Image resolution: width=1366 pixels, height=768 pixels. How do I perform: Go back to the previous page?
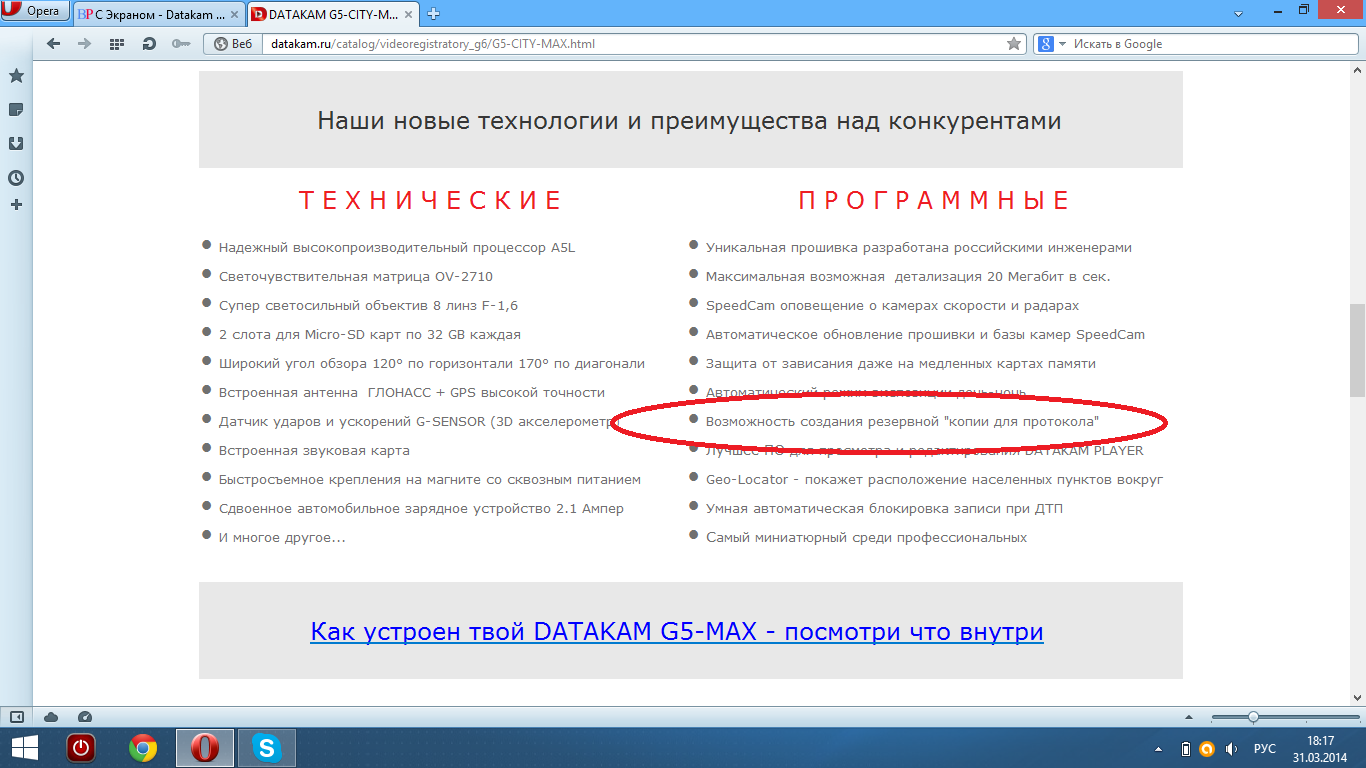pos(53,44)
